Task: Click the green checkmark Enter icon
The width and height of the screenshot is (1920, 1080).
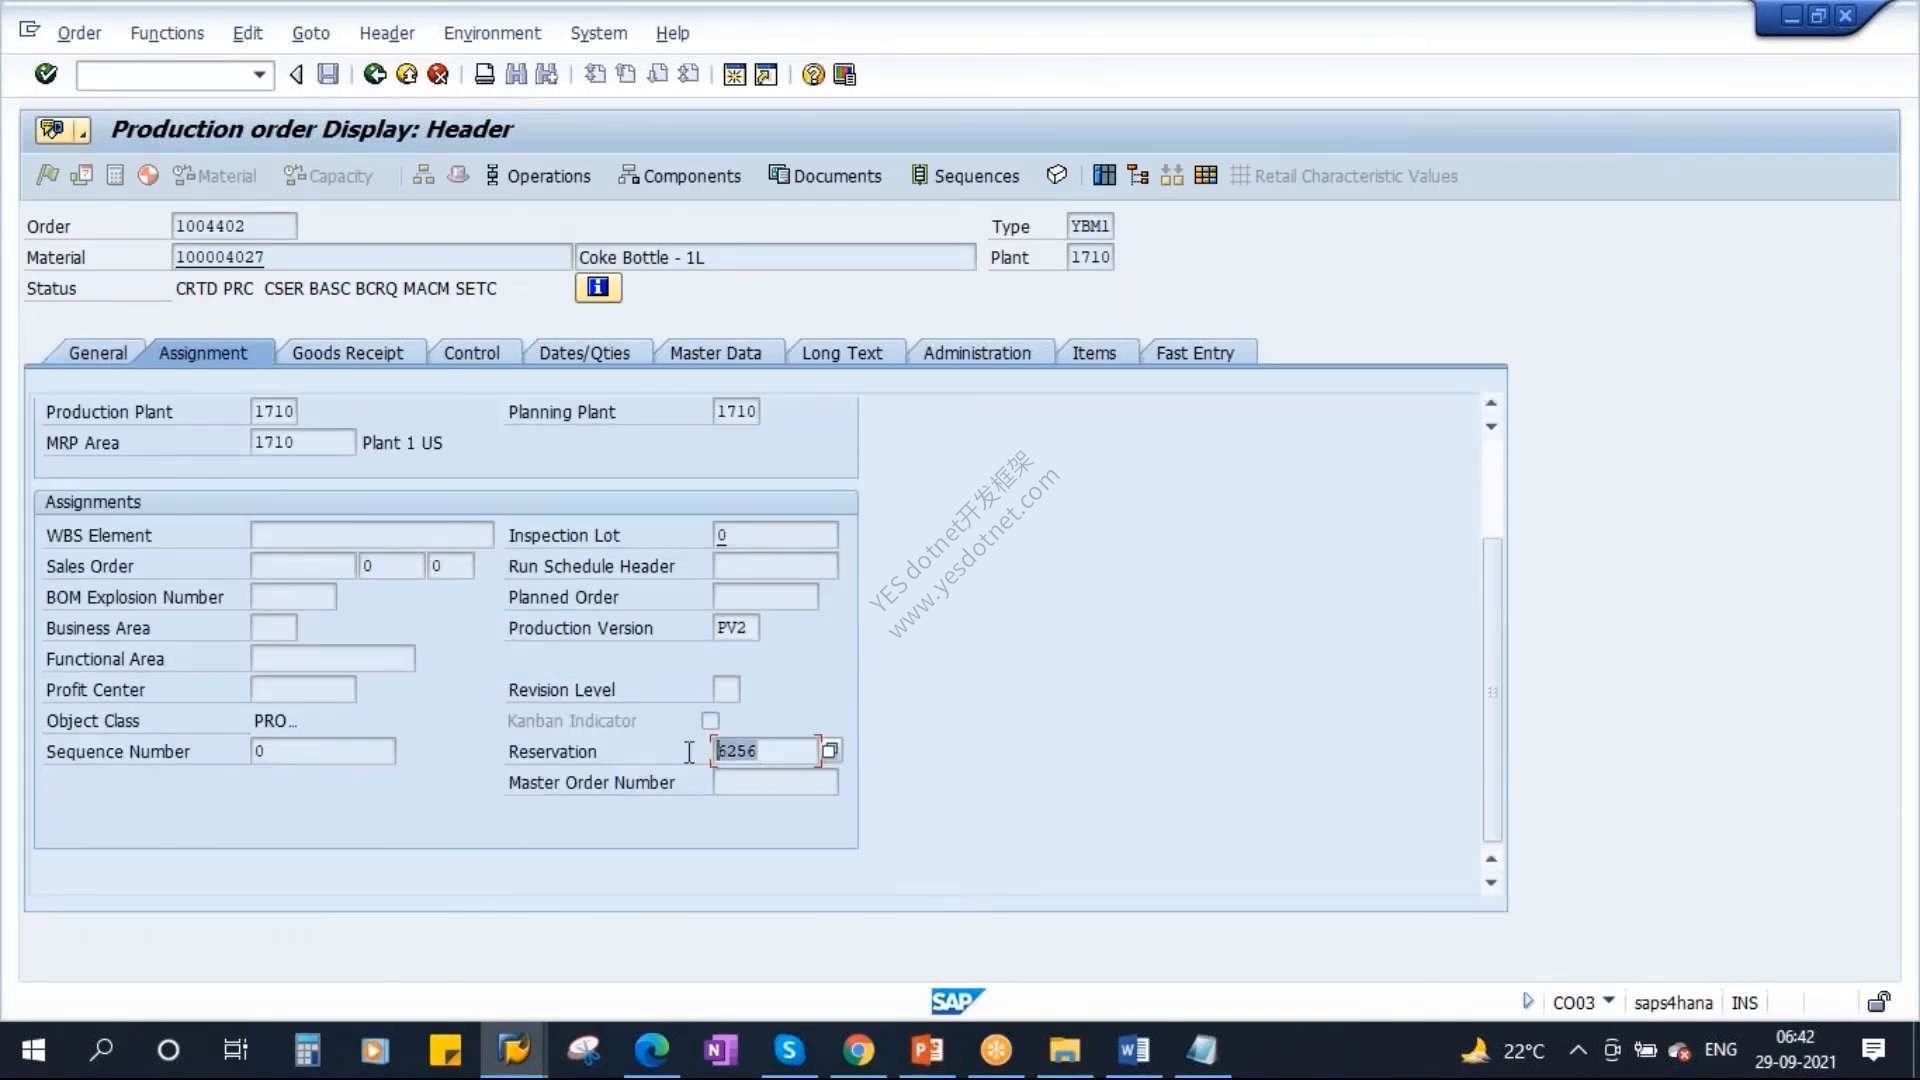Action: tap(46, 74)
